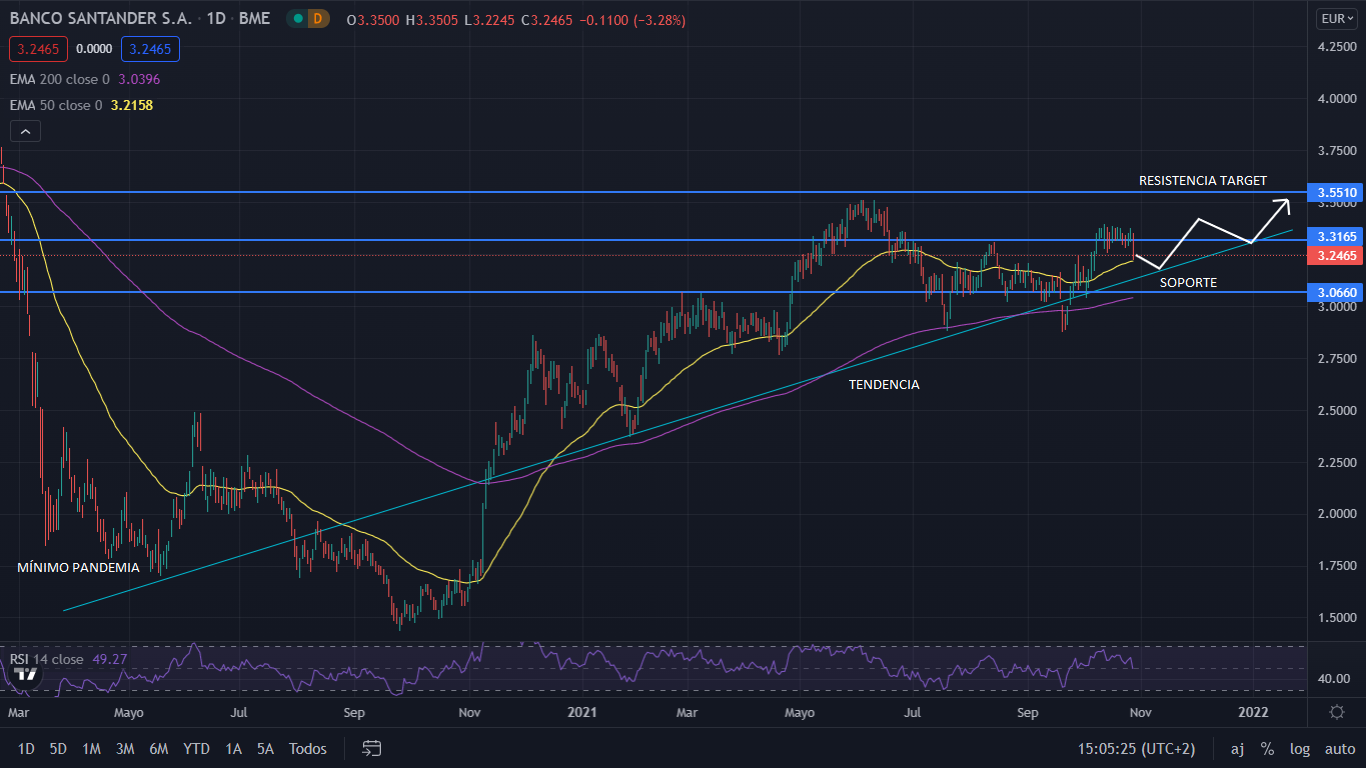Viewport: 1366px width, 768px height.
Task: Click the TradingView logo icon
Action: (x=27, y=673)
